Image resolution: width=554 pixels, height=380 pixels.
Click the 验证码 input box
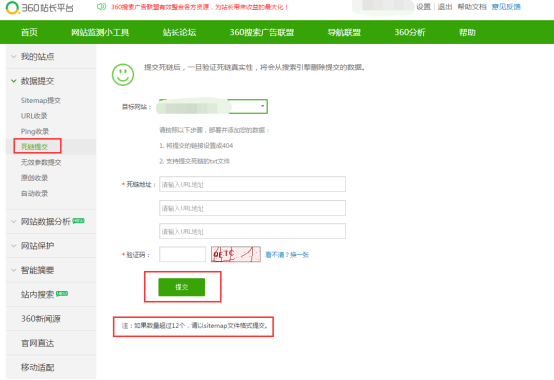click(182, 254)
